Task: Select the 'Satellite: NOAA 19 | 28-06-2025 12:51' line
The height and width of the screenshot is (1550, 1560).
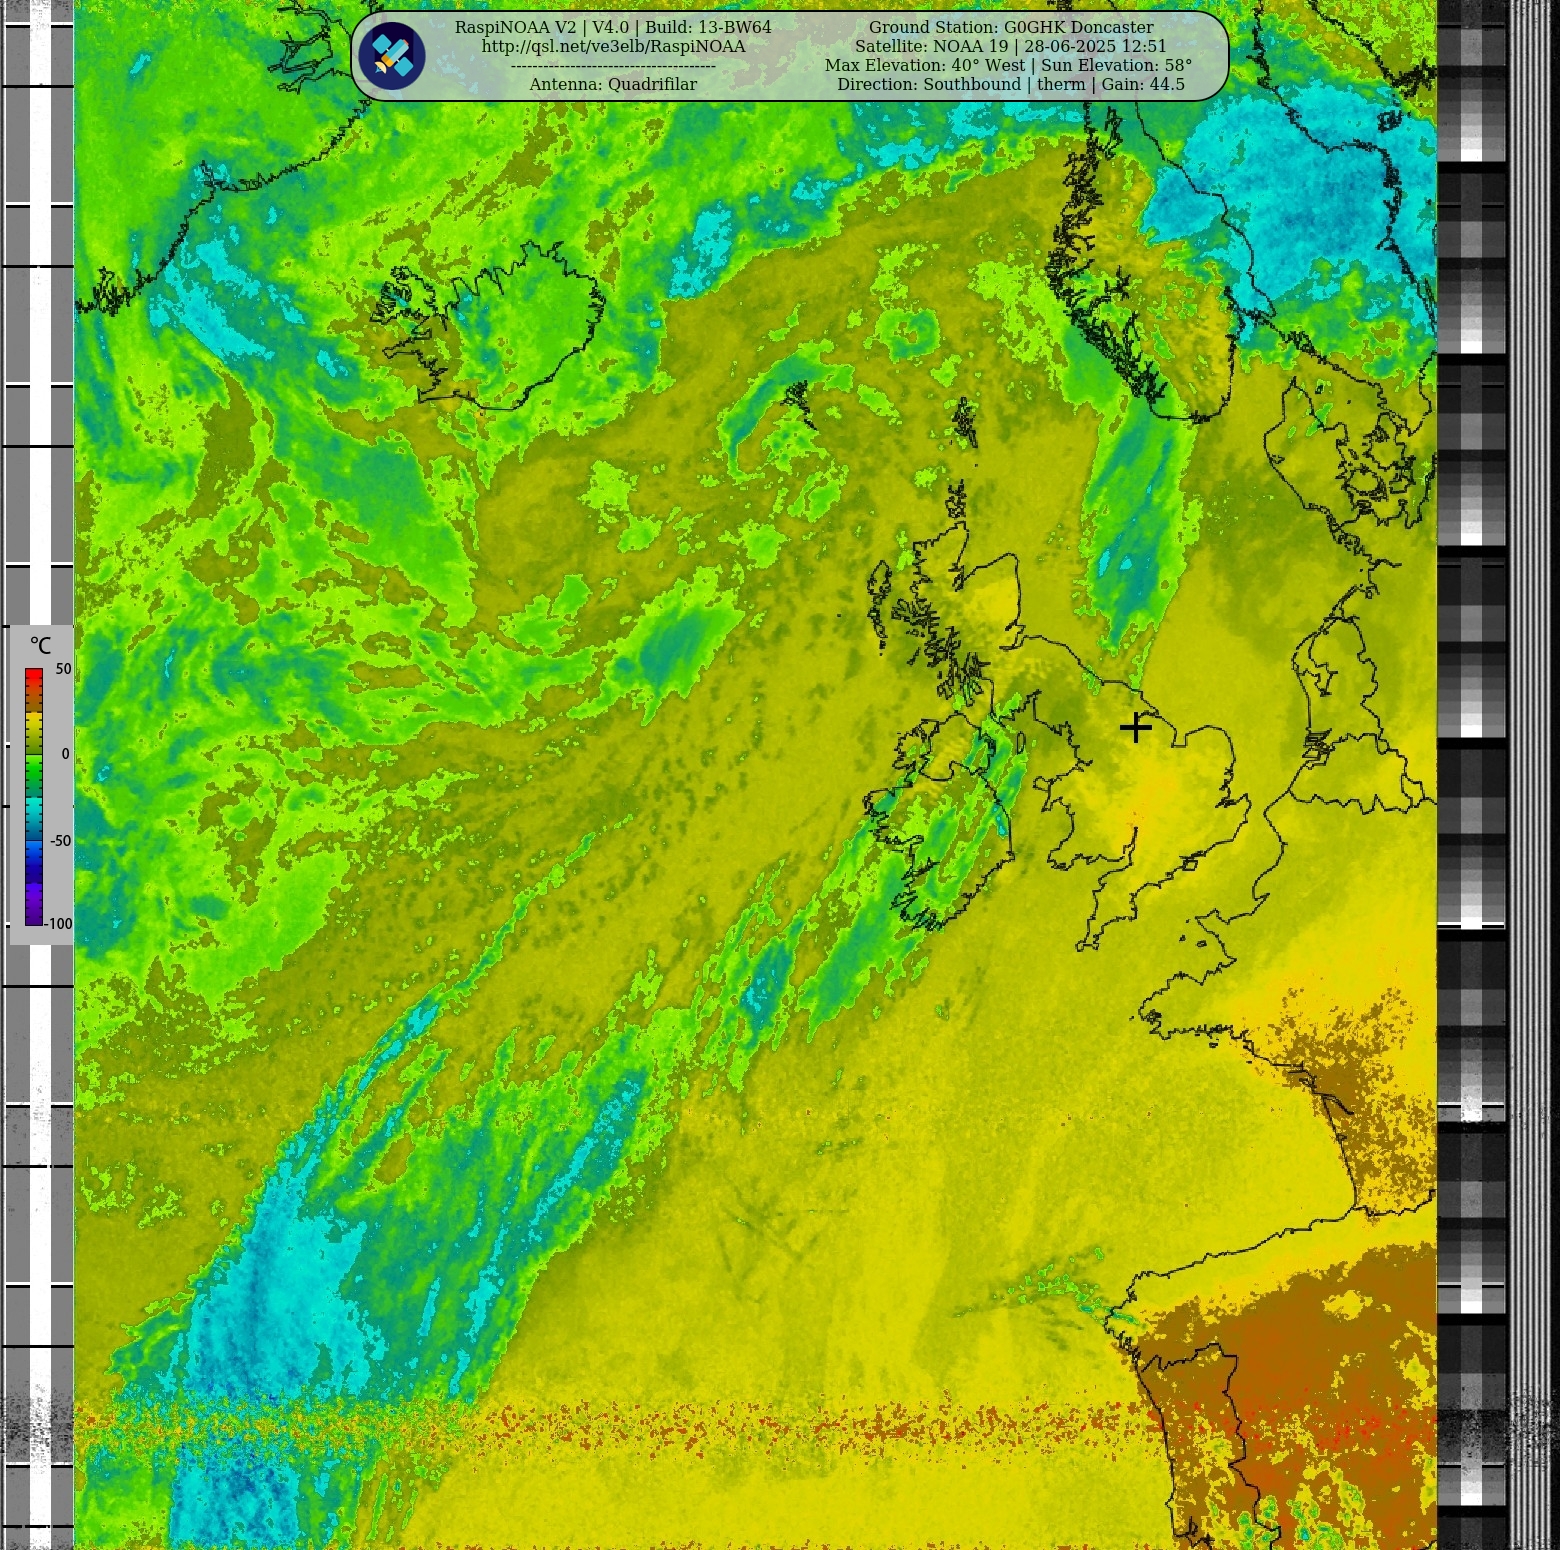Action: coord(1011,46)
